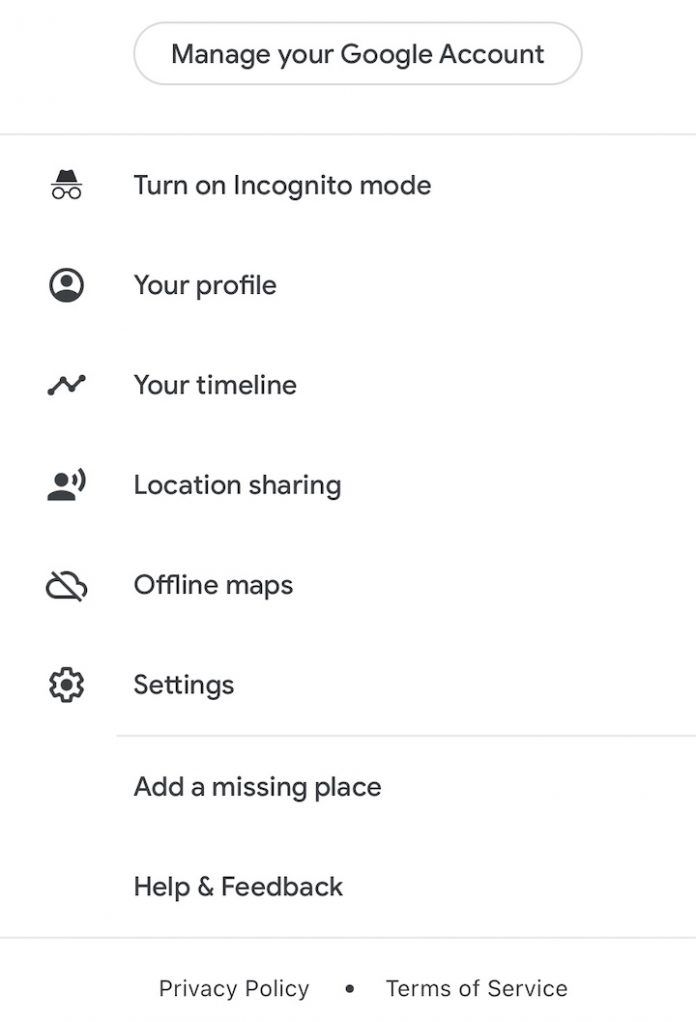The height and width of the screenshot is (1022, 696).
Task: Click the broadcast waves beside the sharing person
Action: [x=77, y=477]
